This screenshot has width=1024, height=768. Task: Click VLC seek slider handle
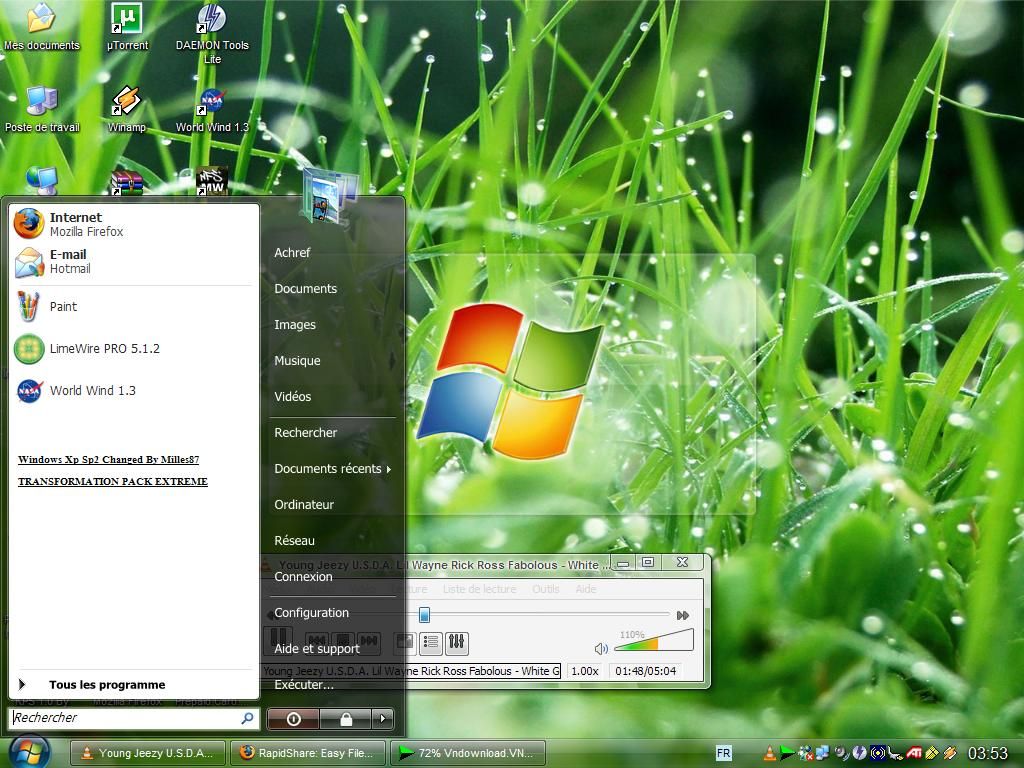click(x=424, y=615)
